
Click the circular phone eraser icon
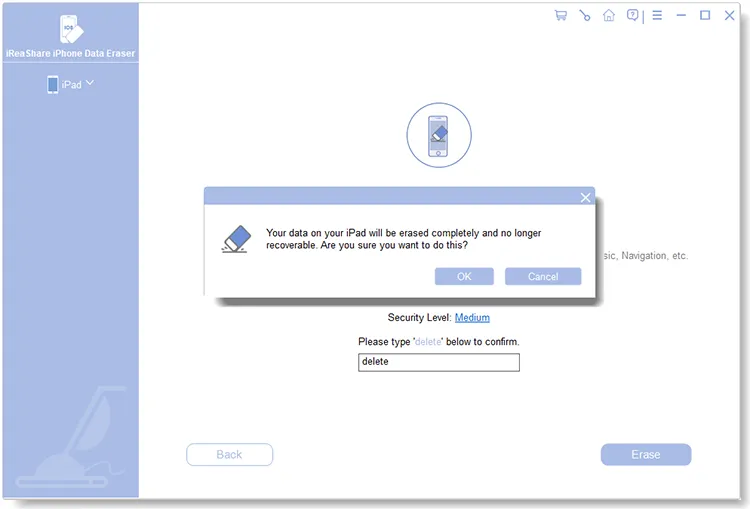pyautogui.click(x=438, y=134)
